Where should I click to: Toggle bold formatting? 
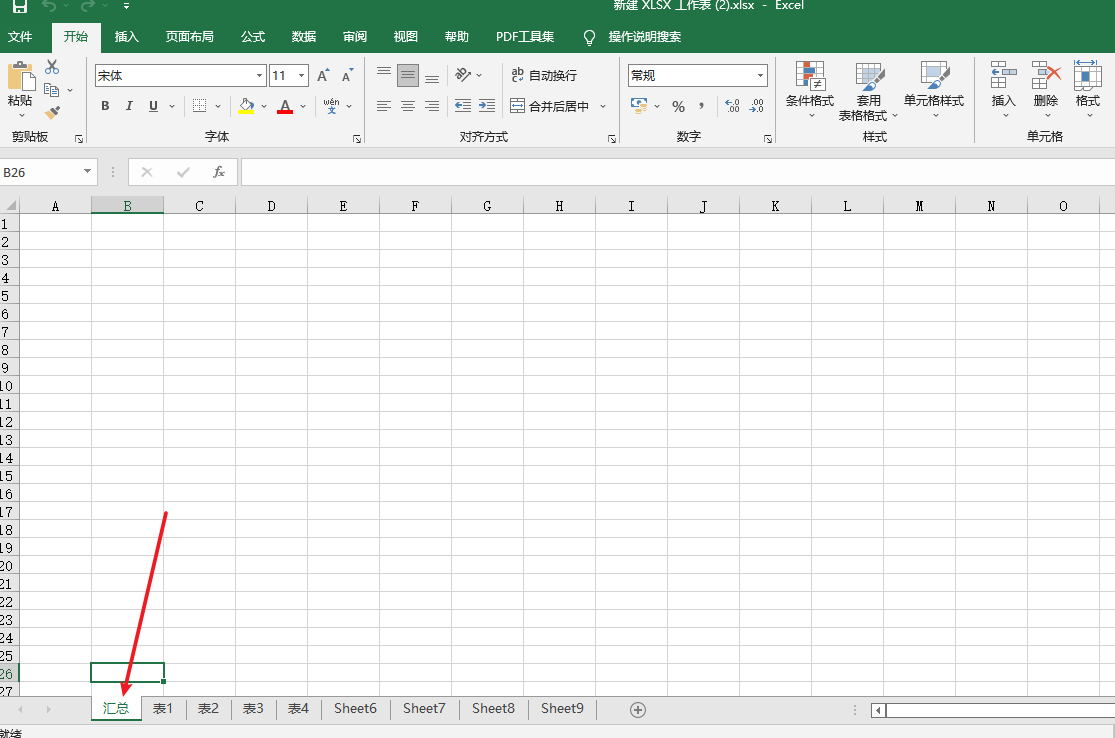pos(104,105)
